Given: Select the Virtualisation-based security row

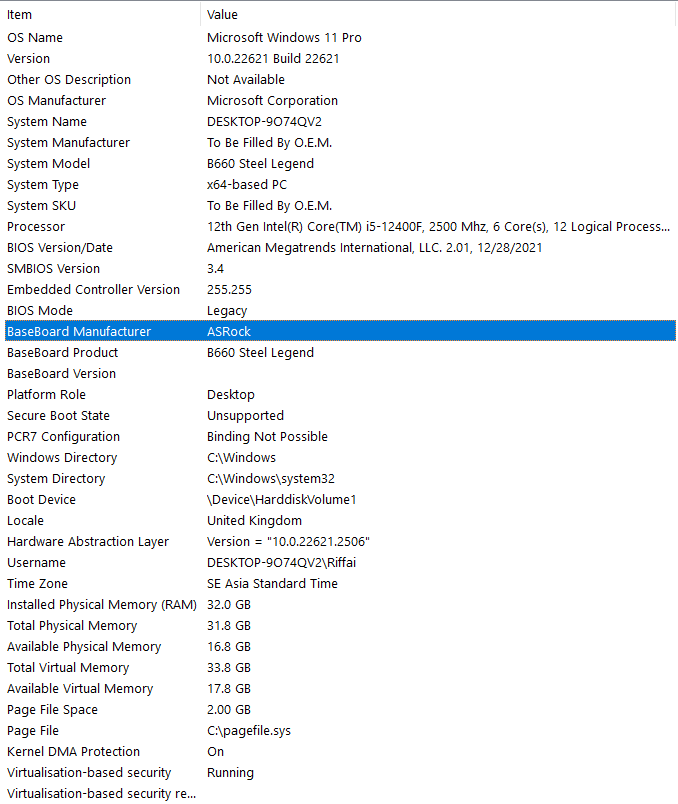Looking at the screenshot, I should (340, 773).
